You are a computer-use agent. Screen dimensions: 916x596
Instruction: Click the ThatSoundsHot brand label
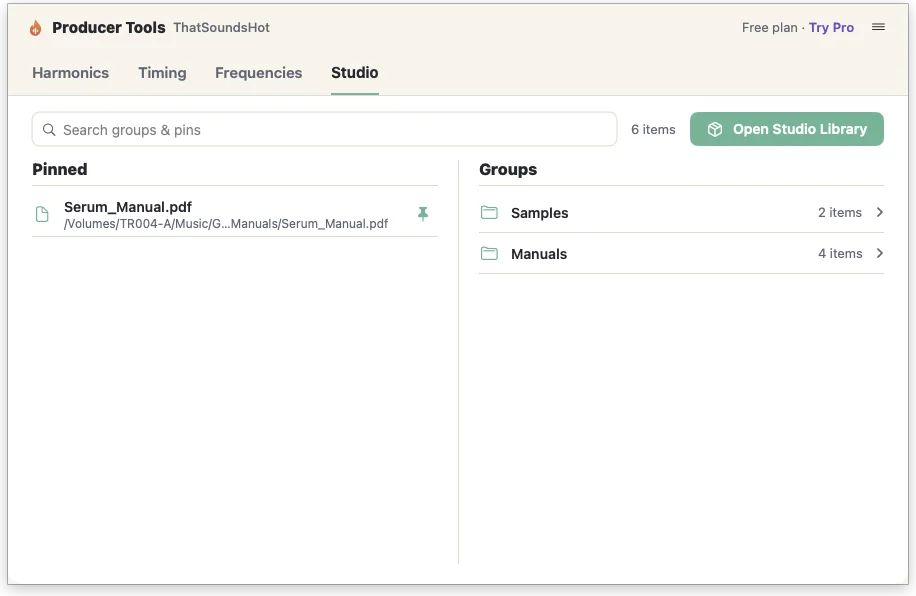click(x=221, y=27)
